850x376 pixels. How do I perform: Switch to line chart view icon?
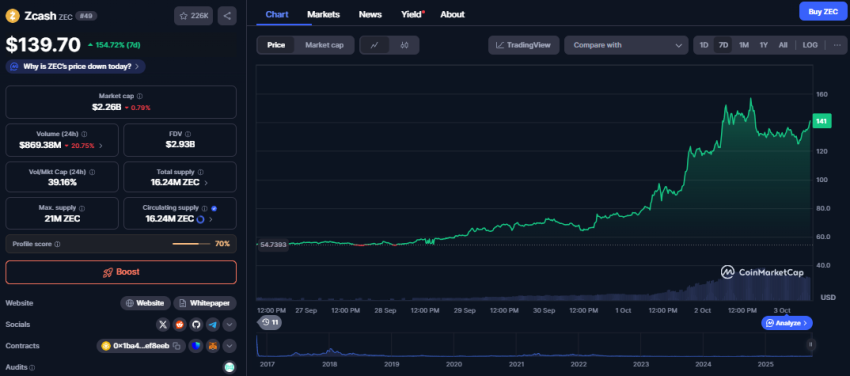tap(375, 45)
